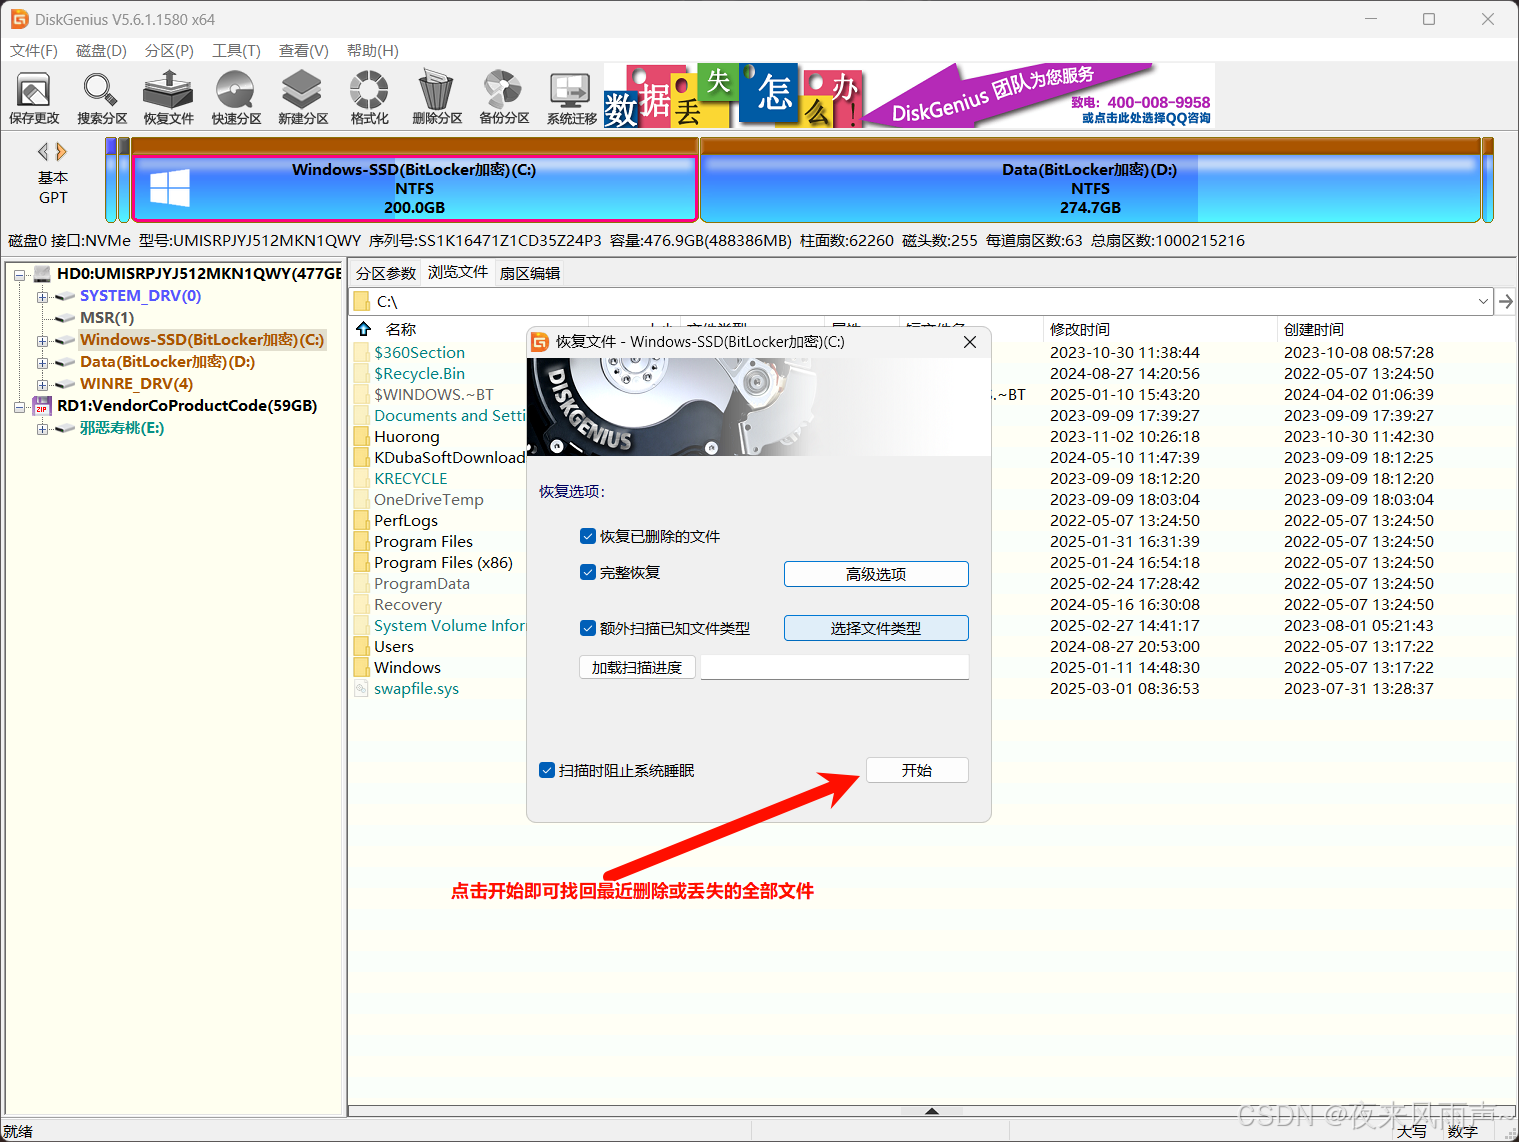Viewport: 1519px width, 1142px height.
Task: Select the Recovery folder row
Action: pos(408,604)
